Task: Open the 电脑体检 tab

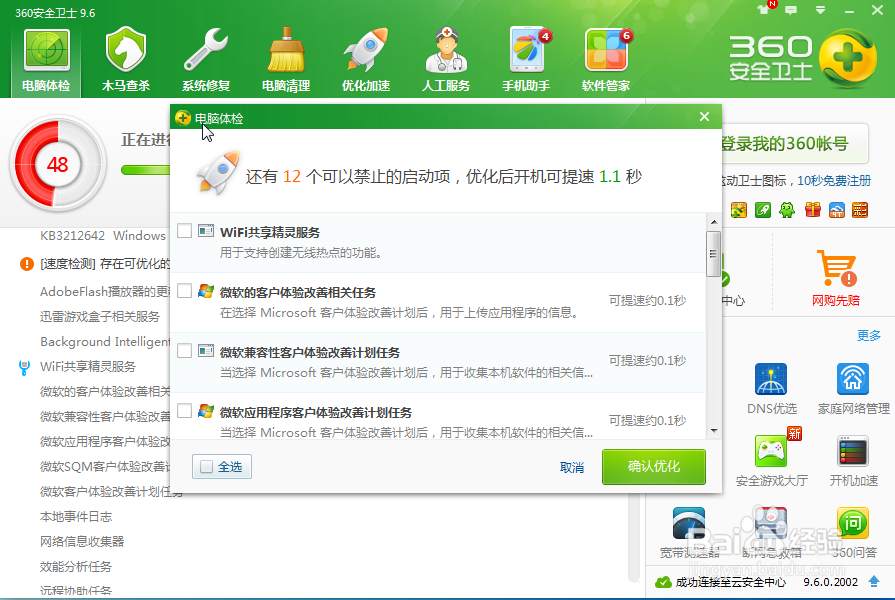Action: tap(46, 60)
